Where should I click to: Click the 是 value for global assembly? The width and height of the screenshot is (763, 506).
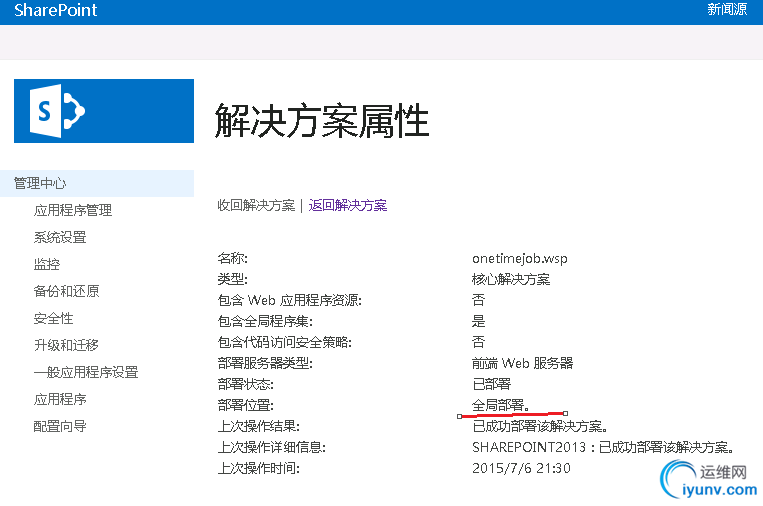point(479,321)
